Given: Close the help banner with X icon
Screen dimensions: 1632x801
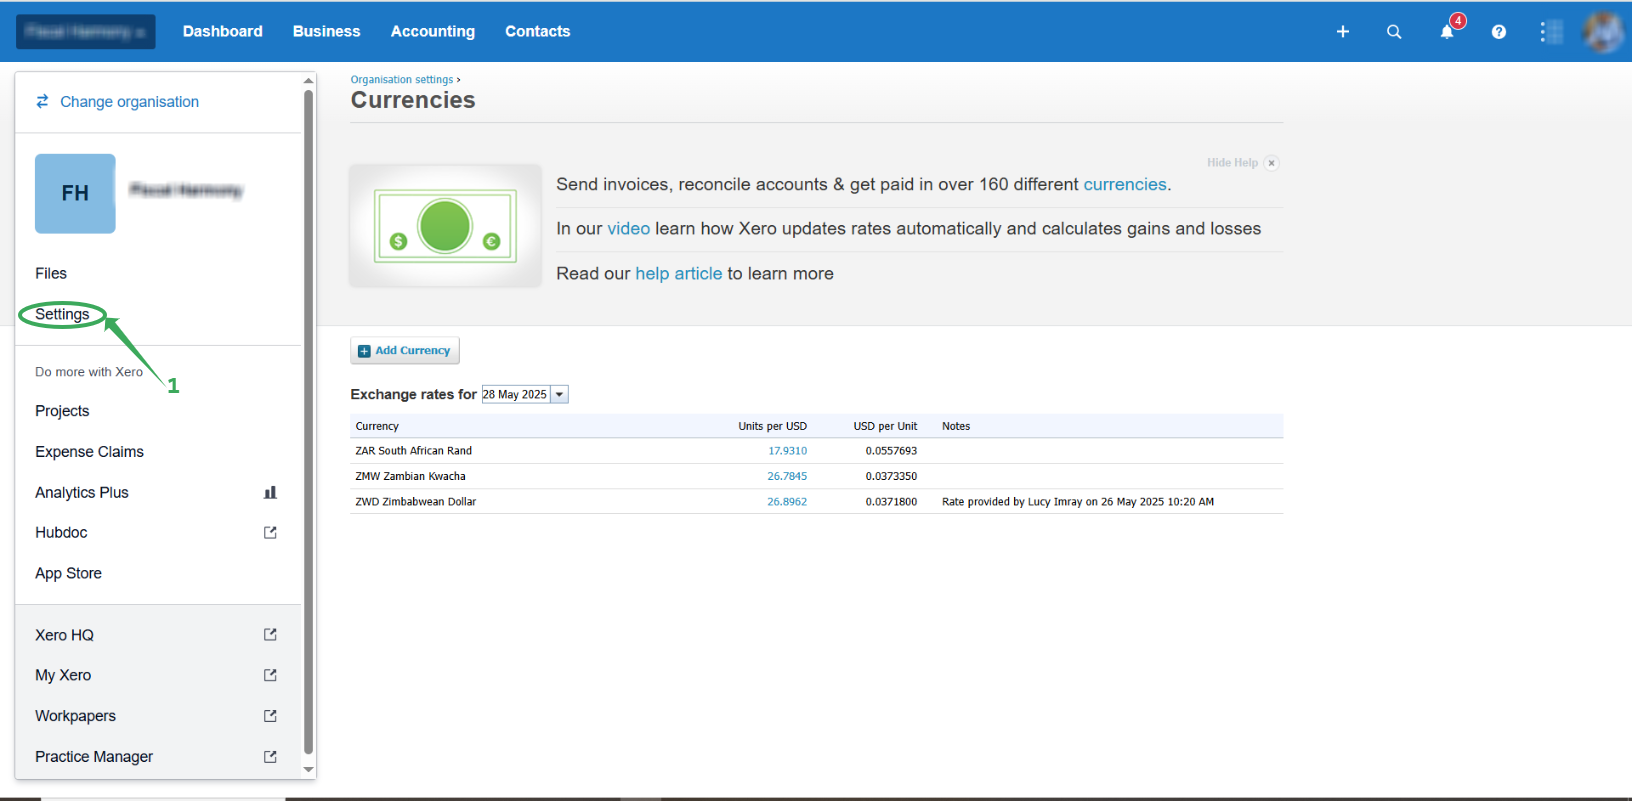Looking at the screenshot, I should pos(1271,163).
